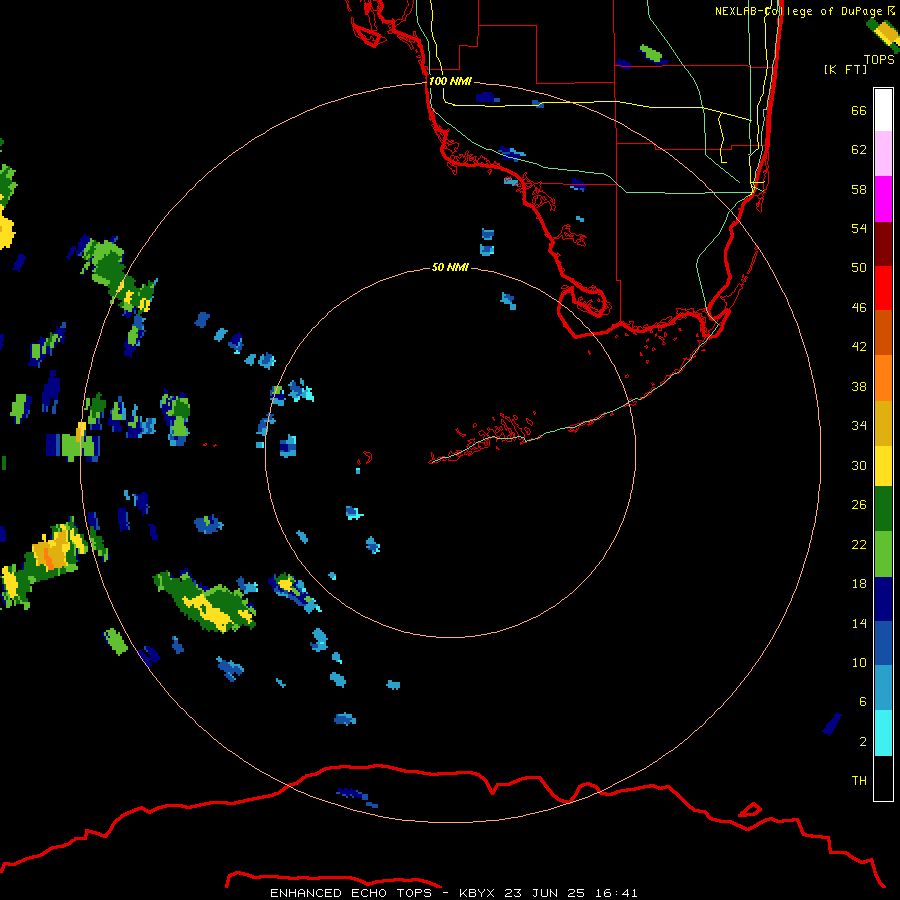Screen dimensions: 900x900
Task: Click the black TH legend swatch
Action: click(x=883, y=778)
